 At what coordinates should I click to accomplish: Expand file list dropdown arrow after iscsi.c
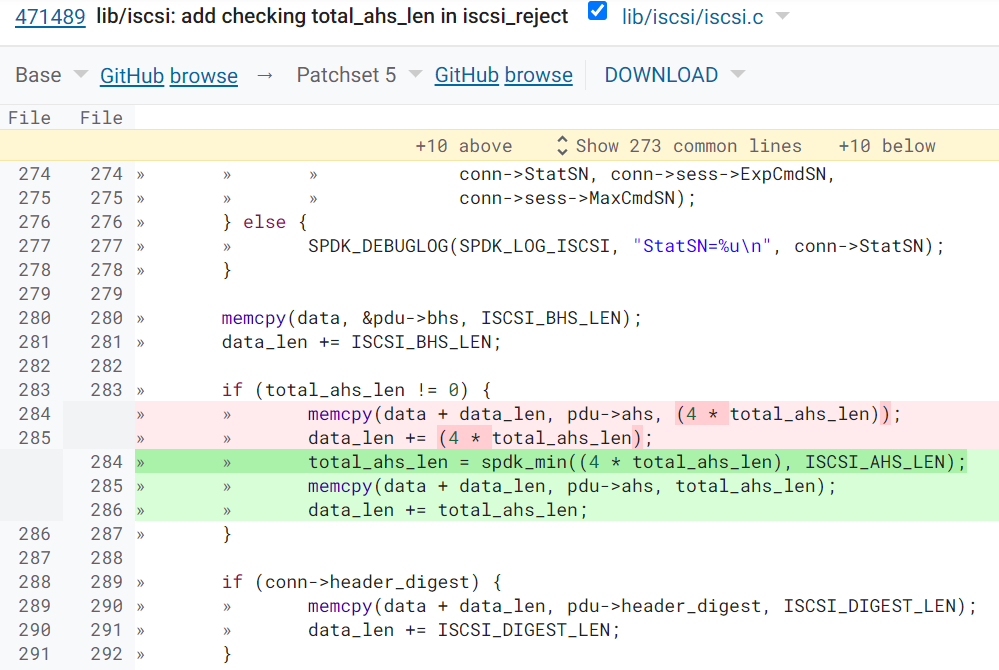pyautogui.click(x=783, y=16)
